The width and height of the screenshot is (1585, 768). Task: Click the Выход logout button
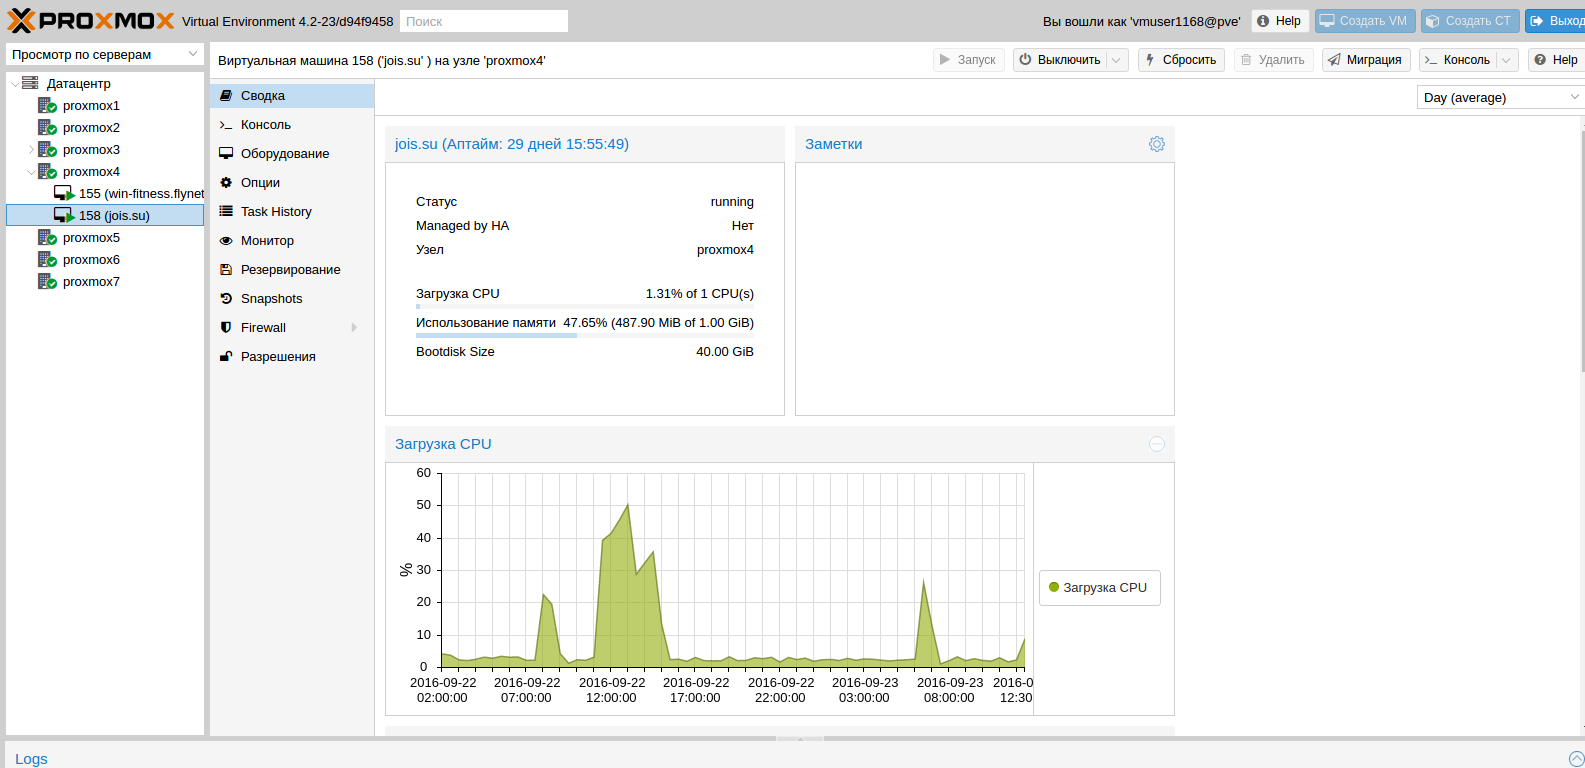[1556, 21]
